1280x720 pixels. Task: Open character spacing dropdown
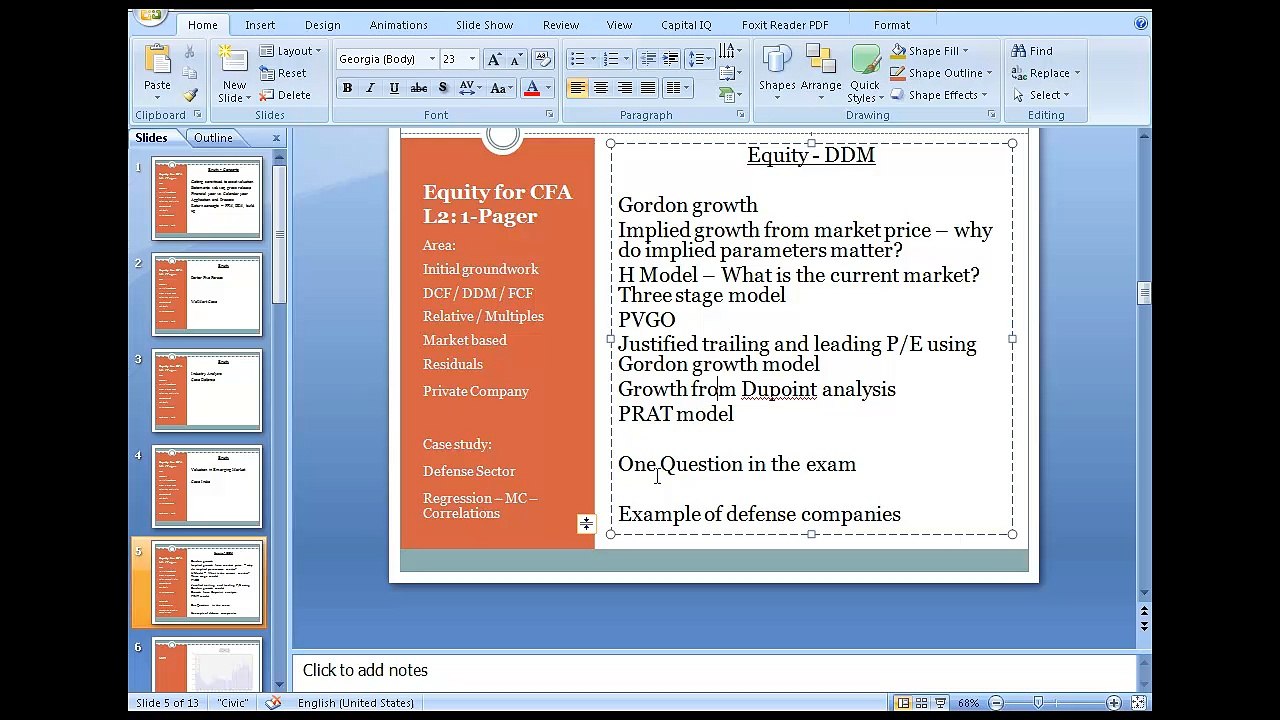[x=470, y=88]
